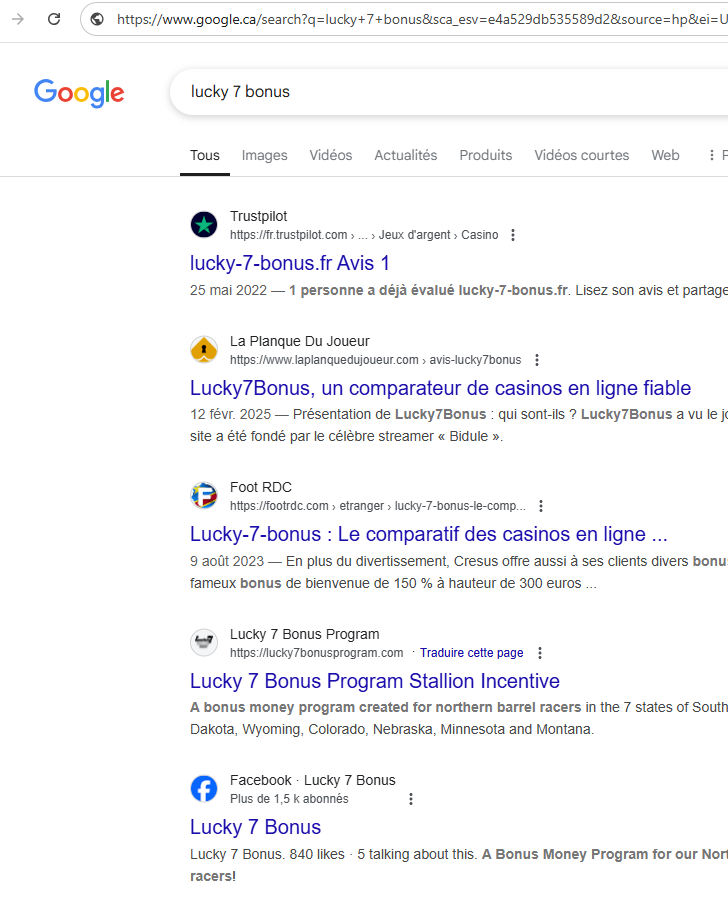Screen dimensions: 728x903
Task: Click the Trustpilot site name
Action: [259, 217]
